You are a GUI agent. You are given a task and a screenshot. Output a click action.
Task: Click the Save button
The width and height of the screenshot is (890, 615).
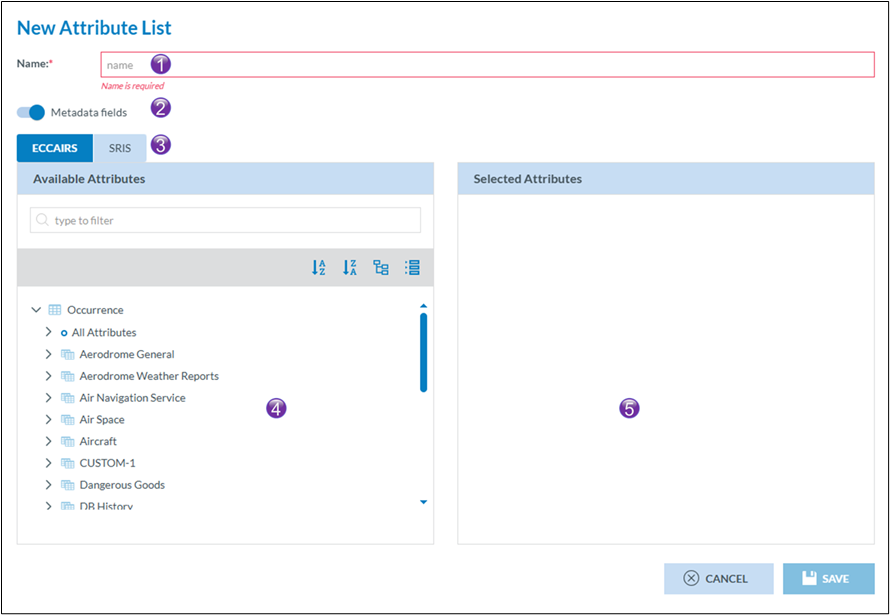pos(828,579)
